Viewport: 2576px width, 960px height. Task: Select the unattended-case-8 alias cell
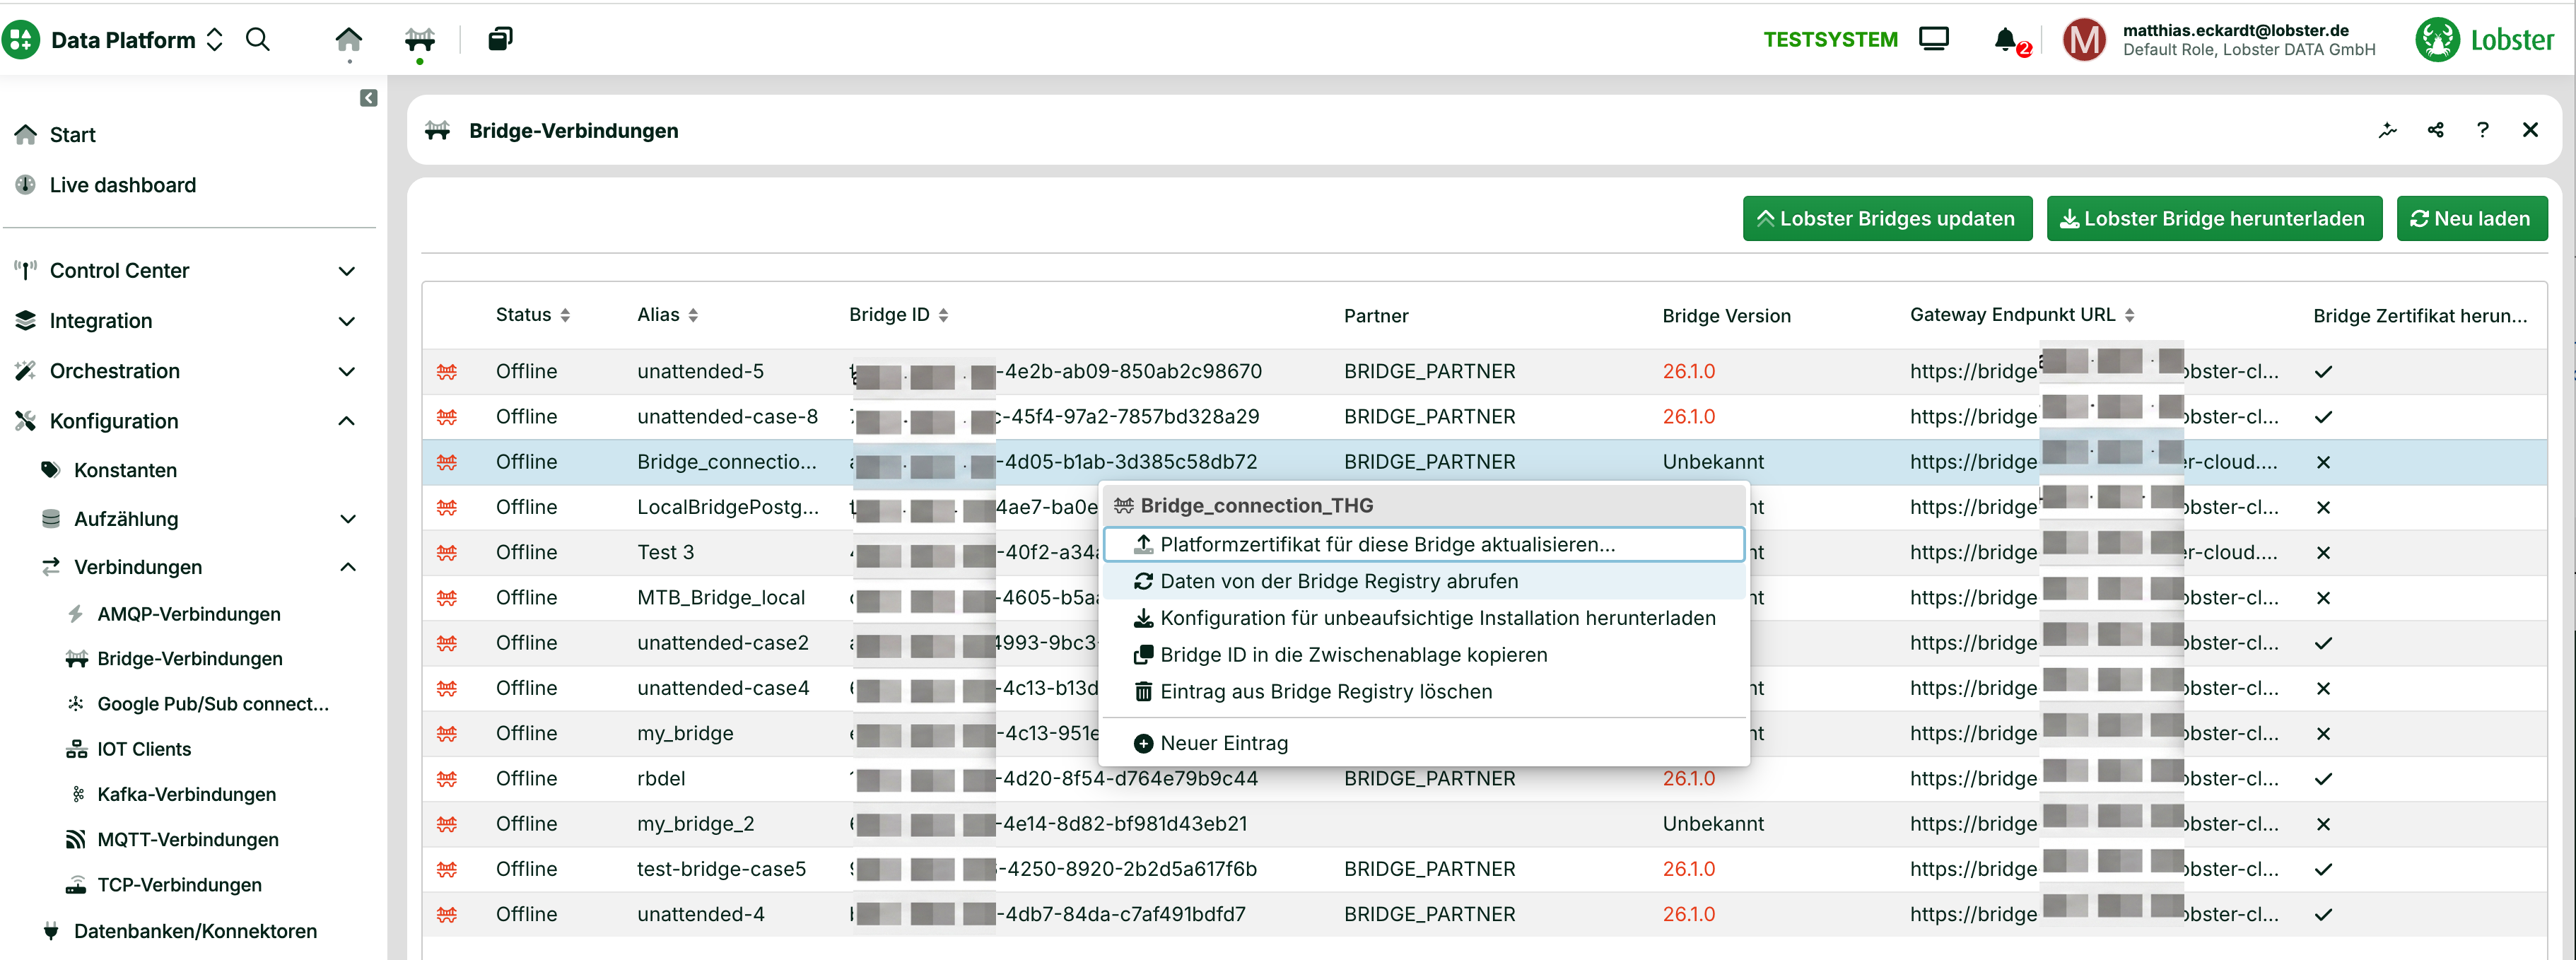click(727, 417)
